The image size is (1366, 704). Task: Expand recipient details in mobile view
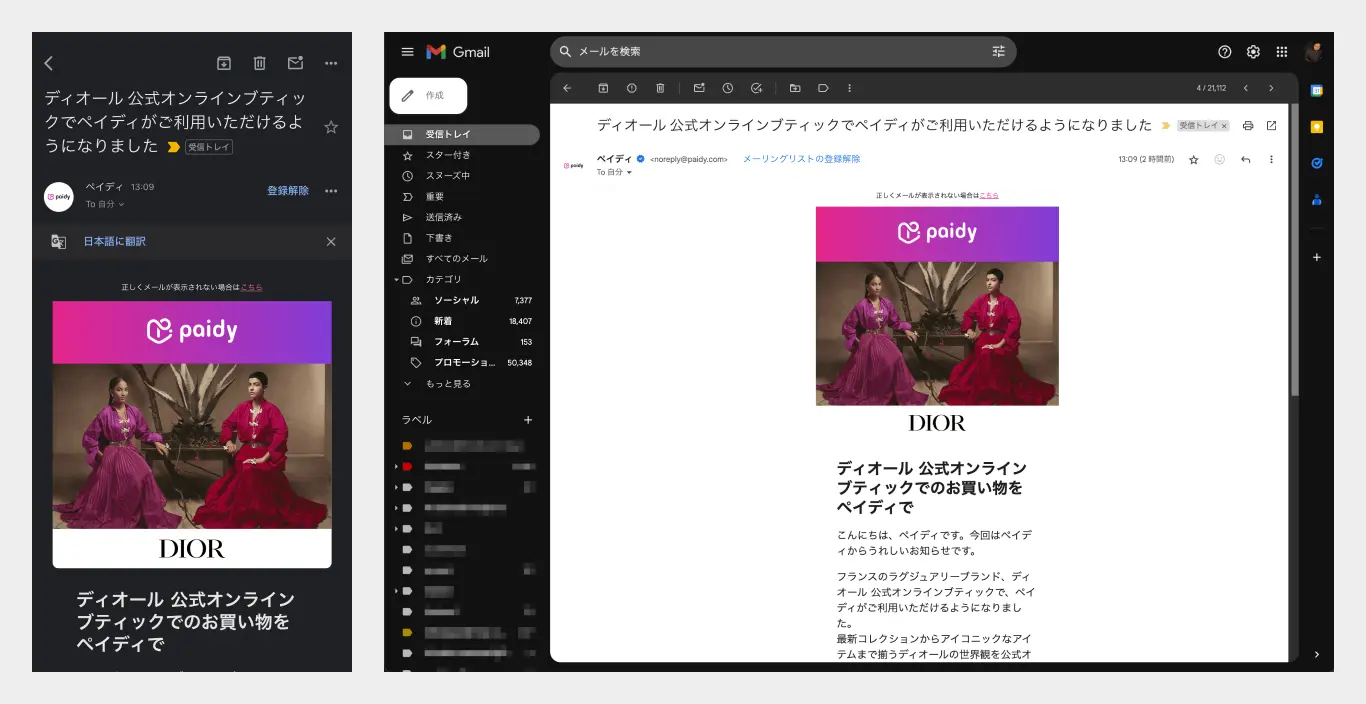point(105,204)
